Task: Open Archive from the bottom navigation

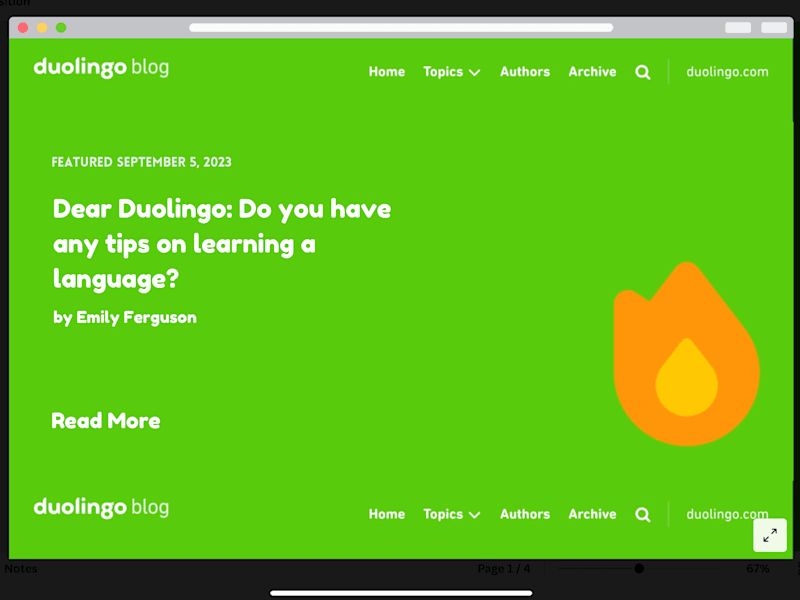Action: coord(592,514)
